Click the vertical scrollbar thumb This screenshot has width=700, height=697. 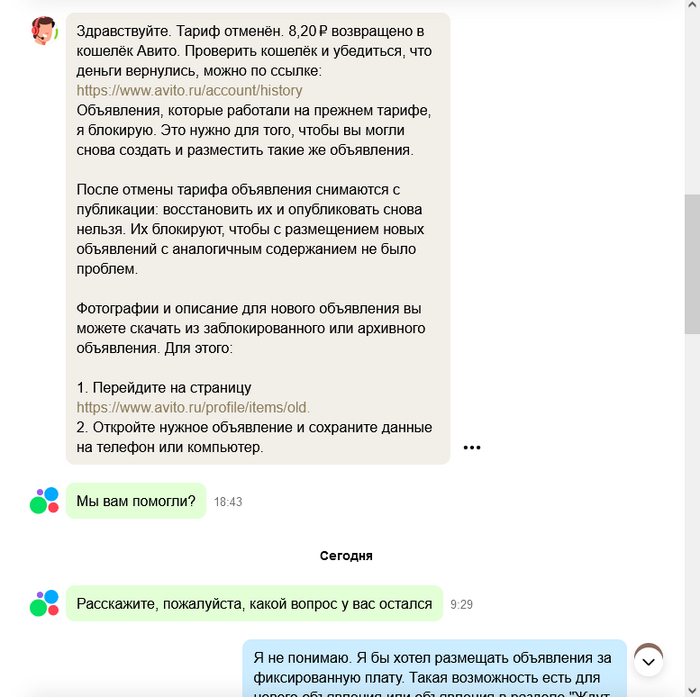click(692, 264)
